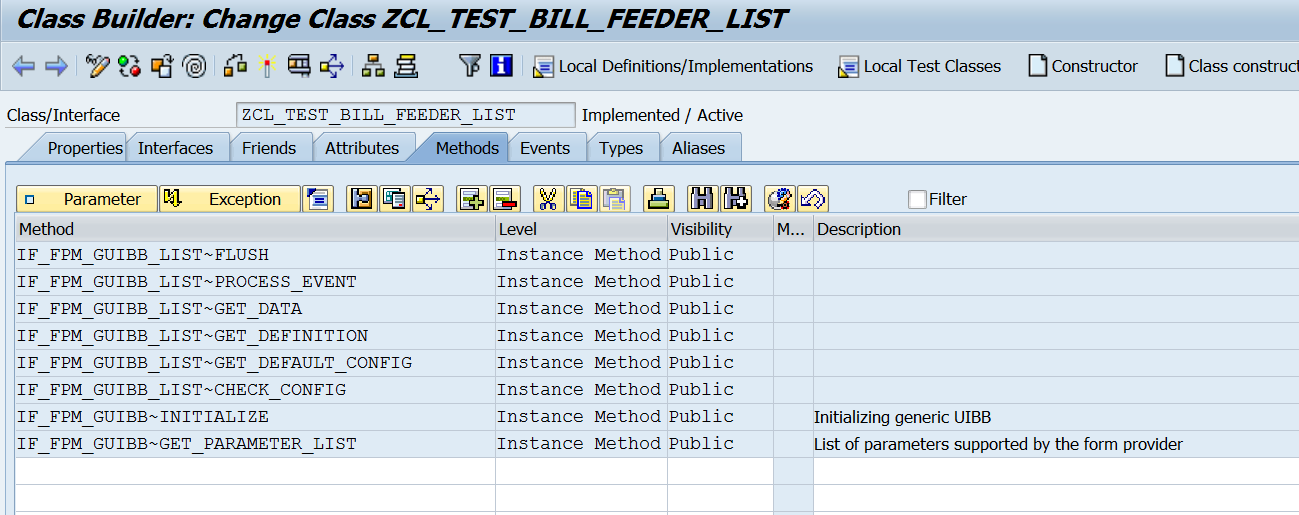Click the binoculars find icon
The width and height of the screenshot is (1299, 515).
704,199
